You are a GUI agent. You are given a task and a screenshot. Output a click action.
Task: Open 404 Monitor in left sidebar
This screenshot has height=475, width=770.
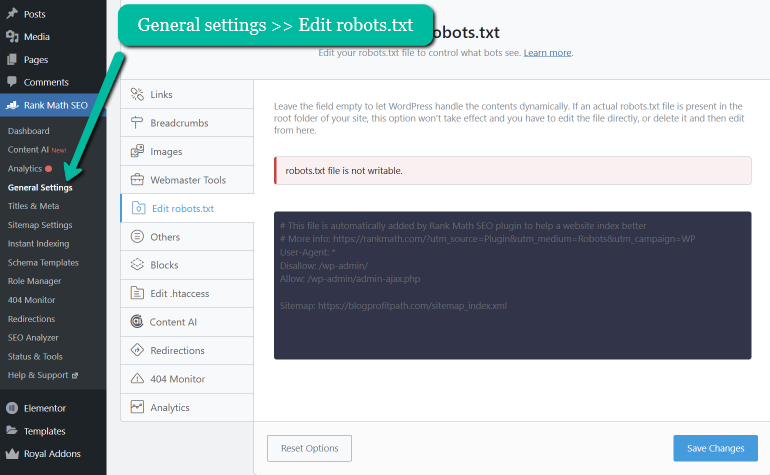pyautogui.click(x=31, y=300)
